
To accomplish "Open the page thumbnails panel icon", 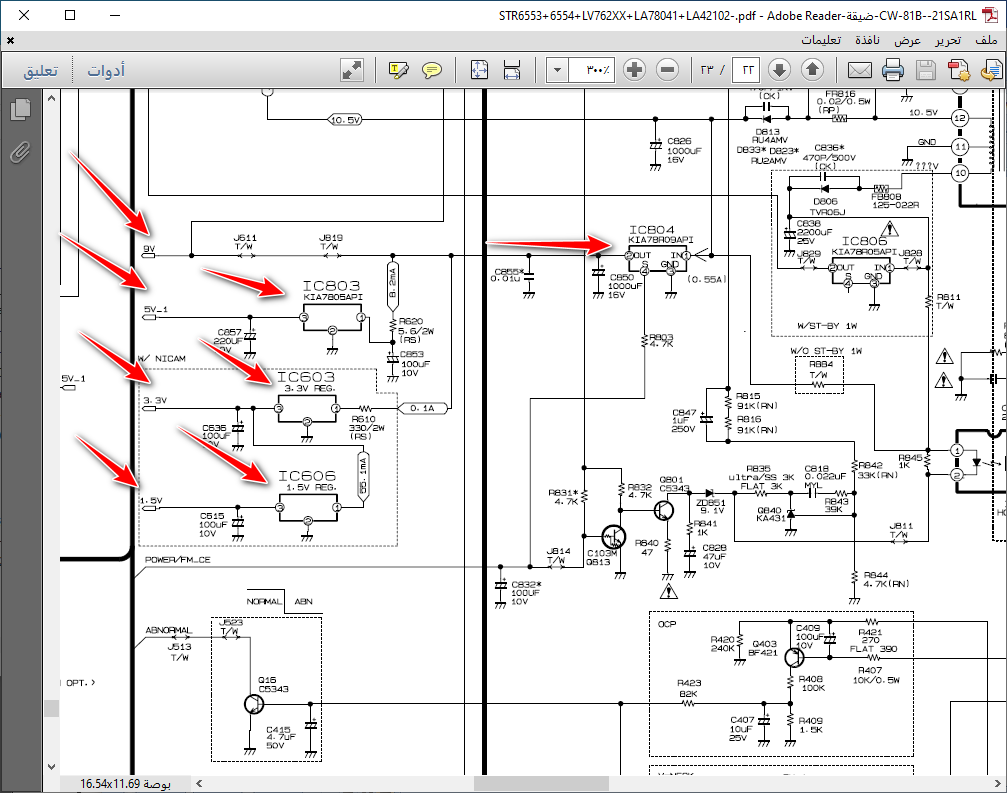I will click(x=21, y=109).
